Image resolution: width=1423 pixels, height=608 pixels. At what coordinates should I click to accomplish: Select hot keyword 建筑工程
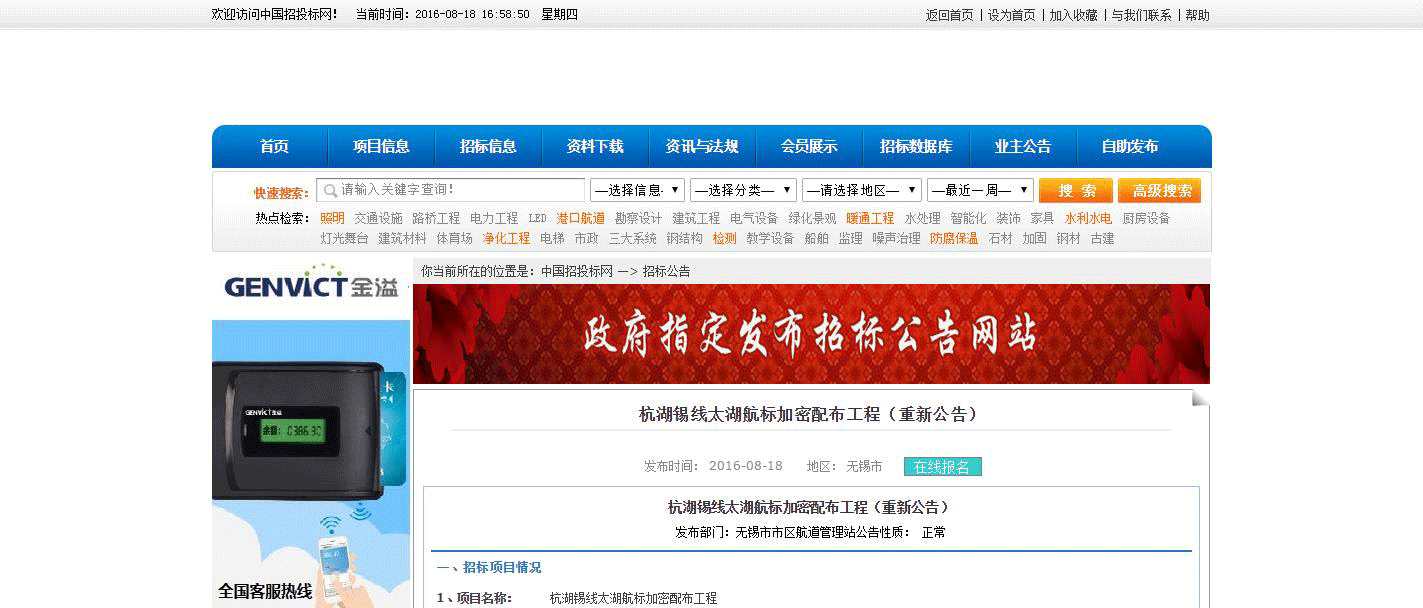(x=696, y=218)
